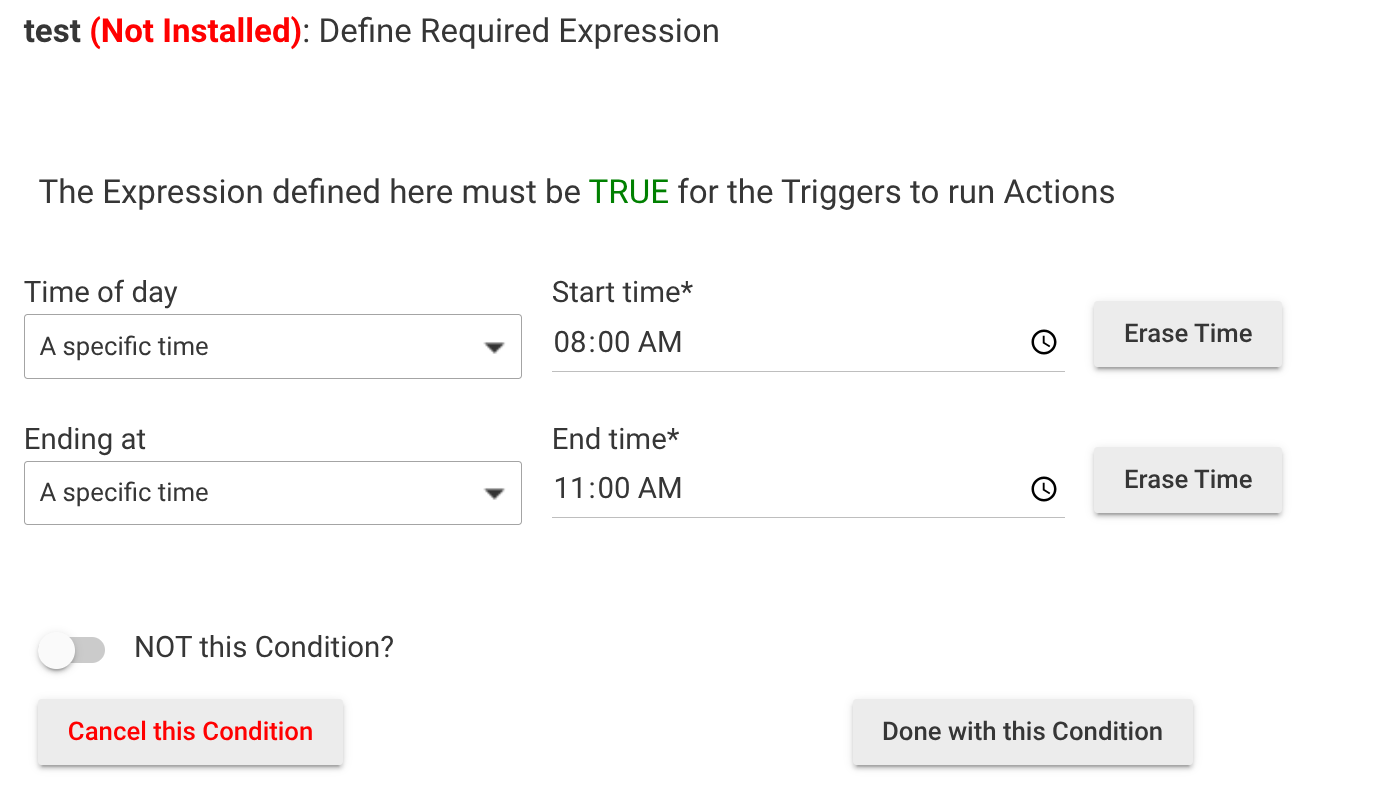The height and width of the screenshot is (785, 1392).
Task: Select the hour "08" in Start time
Action: (570, 343)
